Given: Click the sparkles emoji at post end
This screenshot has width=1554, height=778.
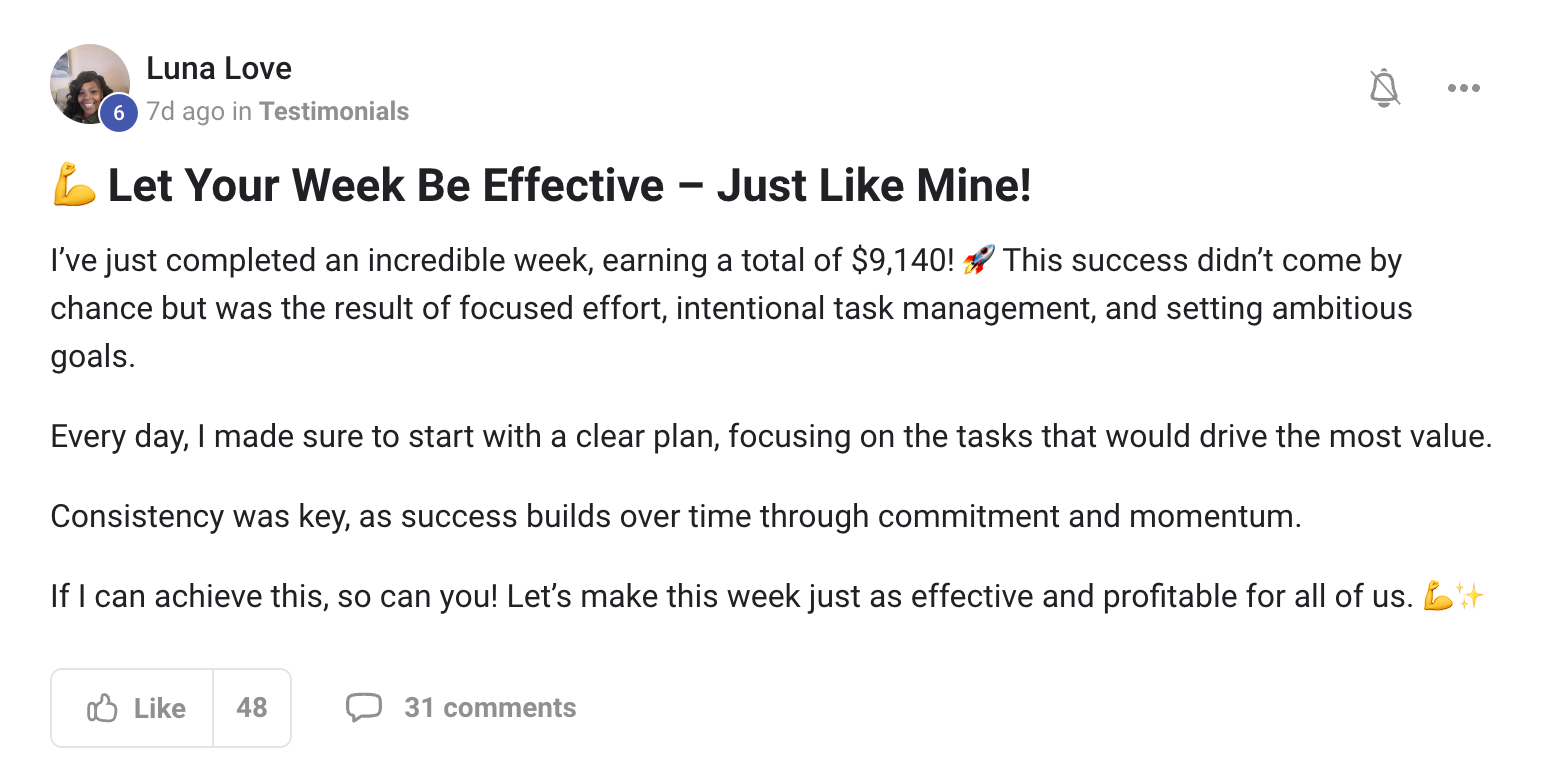Looking at the screenshot, I should 1470,598.
